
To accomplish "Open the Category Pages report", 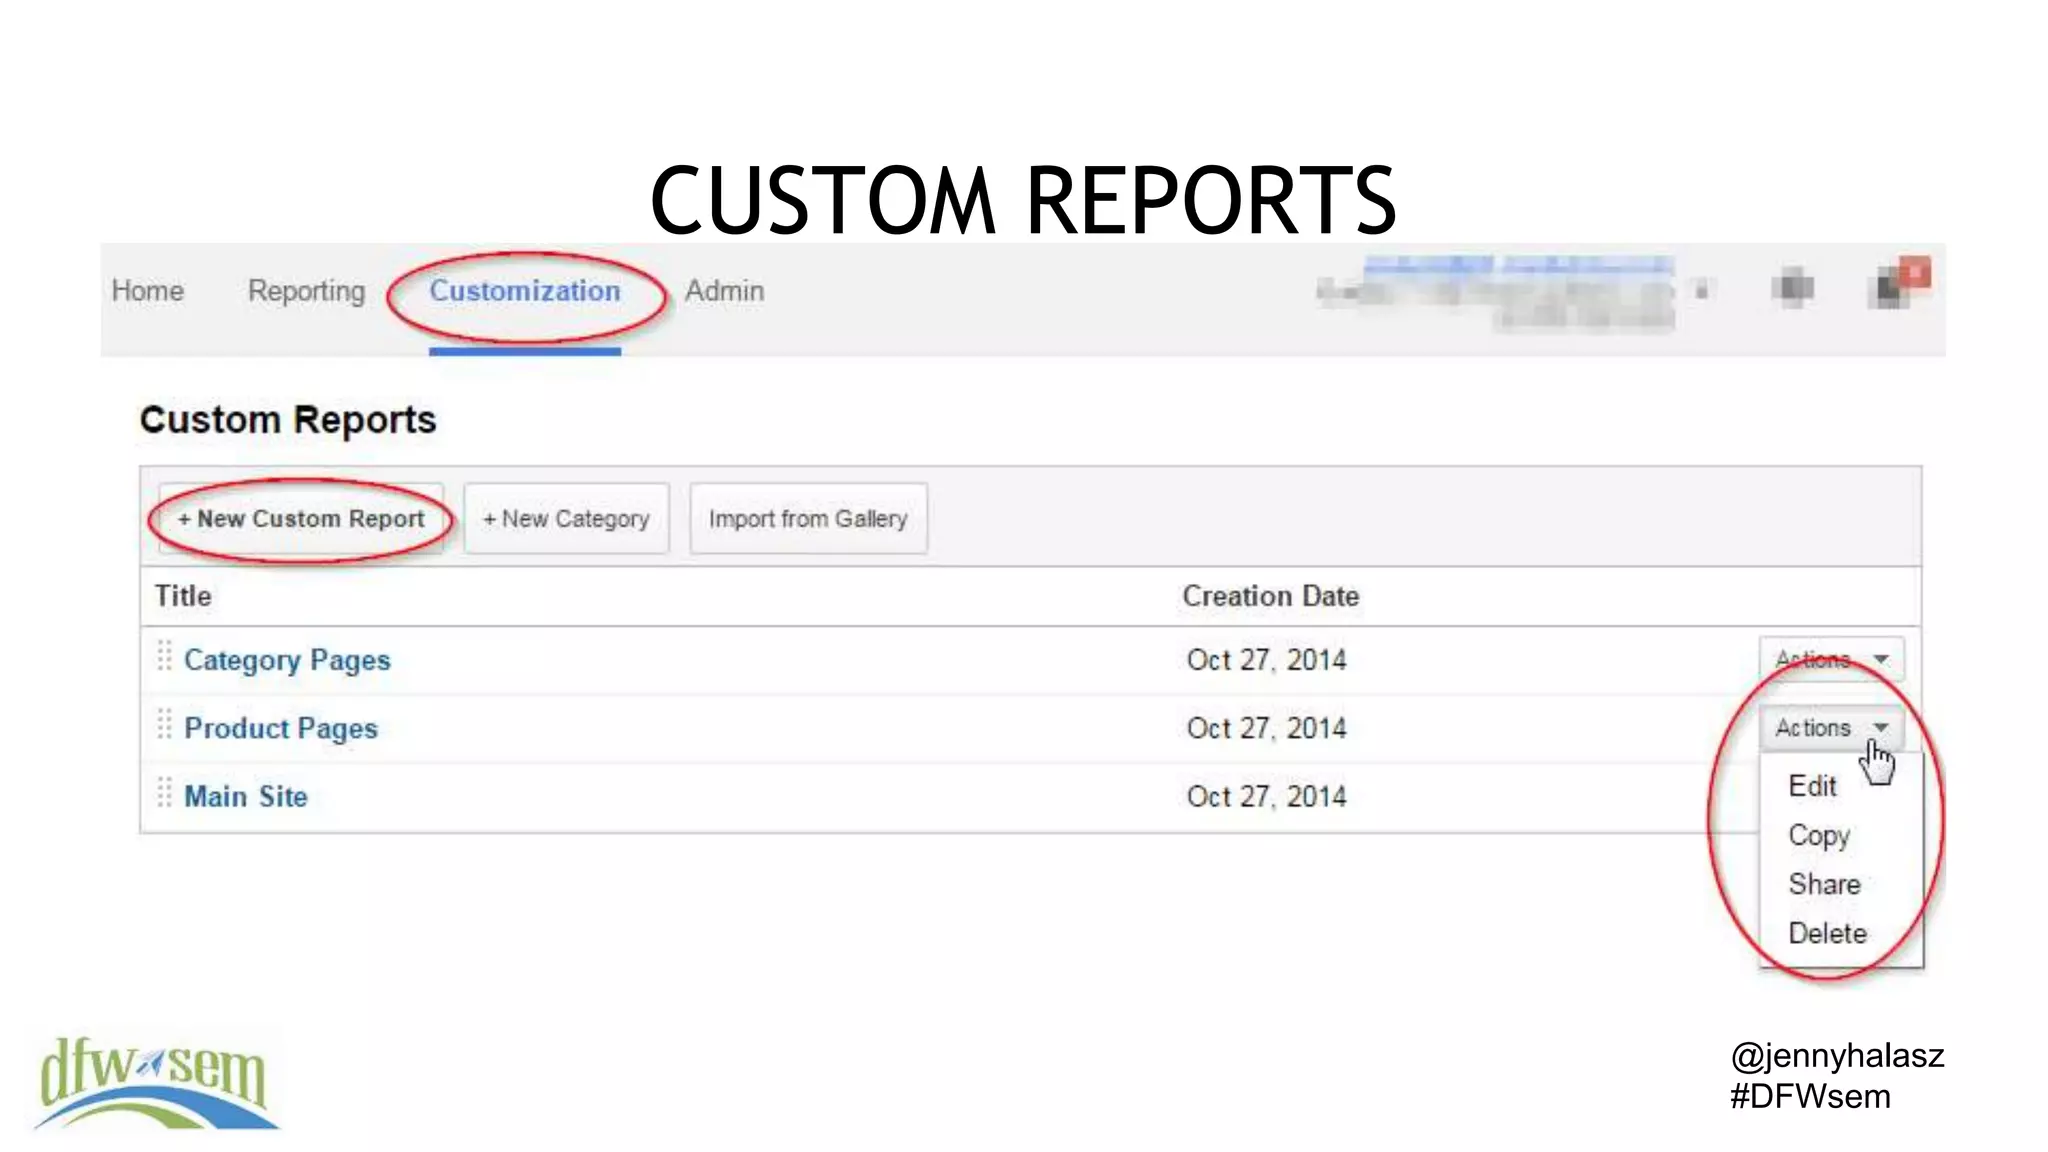I will [x=287, y=660].
